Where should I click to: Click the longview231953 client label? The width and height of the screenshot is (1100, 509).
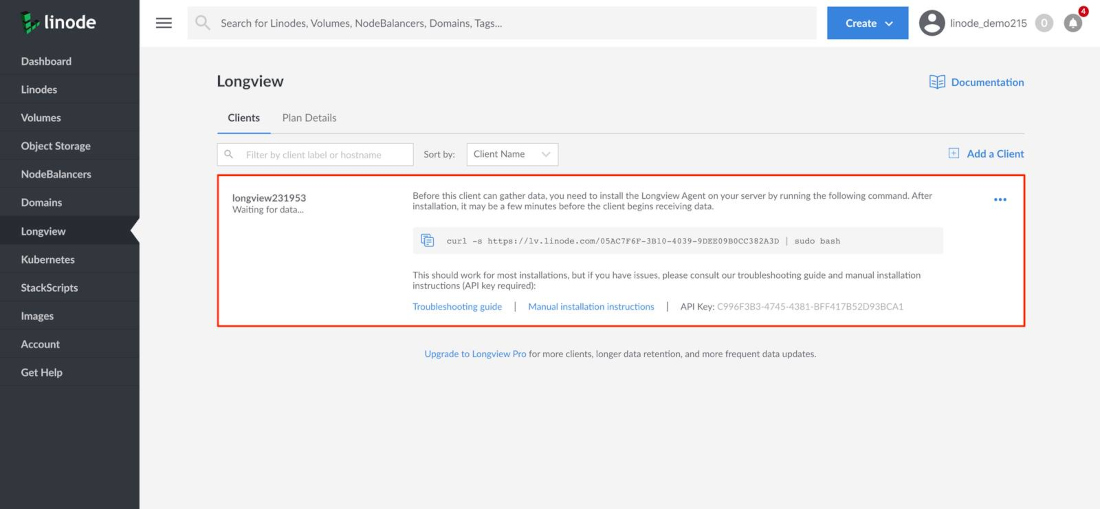(269, 198)
